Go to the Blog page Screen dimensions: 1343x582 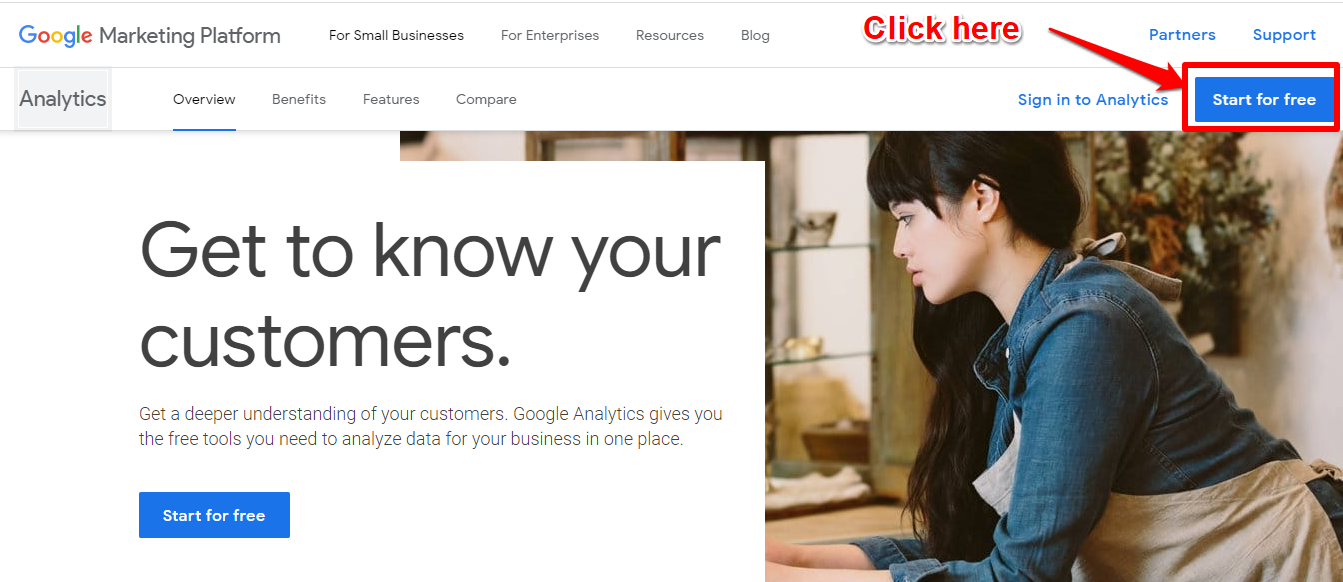click(x=755, y=35)
